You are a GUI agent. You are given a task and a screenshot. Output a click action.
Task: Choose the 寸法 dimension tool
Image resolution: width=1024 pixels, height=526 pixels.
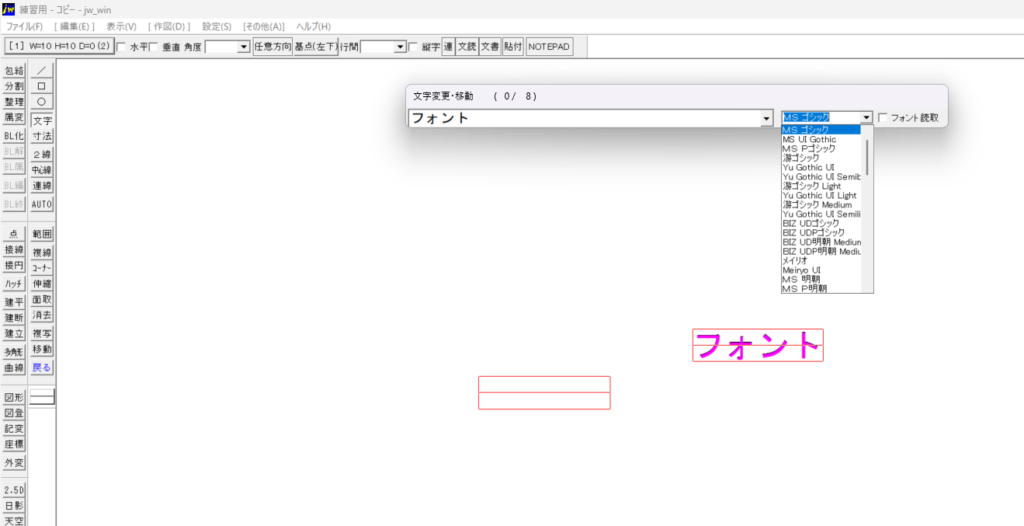(41, 136)
